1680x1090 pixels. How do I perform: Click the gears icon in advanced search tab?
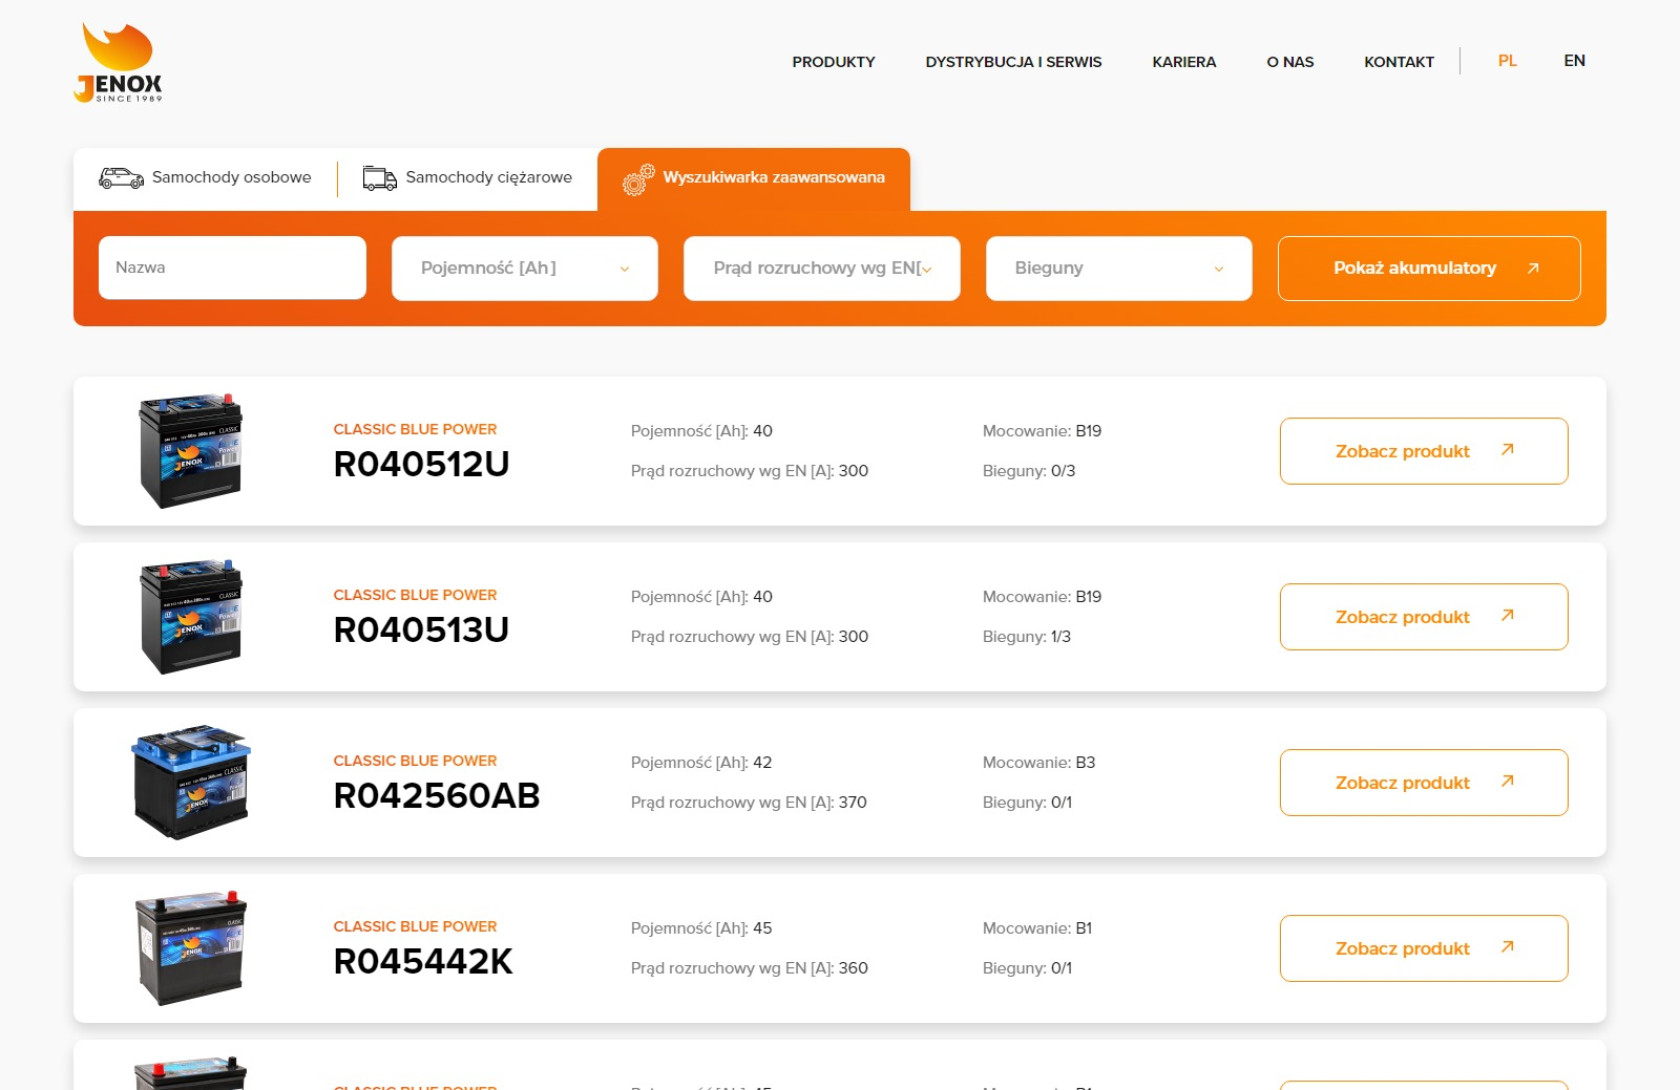click(638, 180)
